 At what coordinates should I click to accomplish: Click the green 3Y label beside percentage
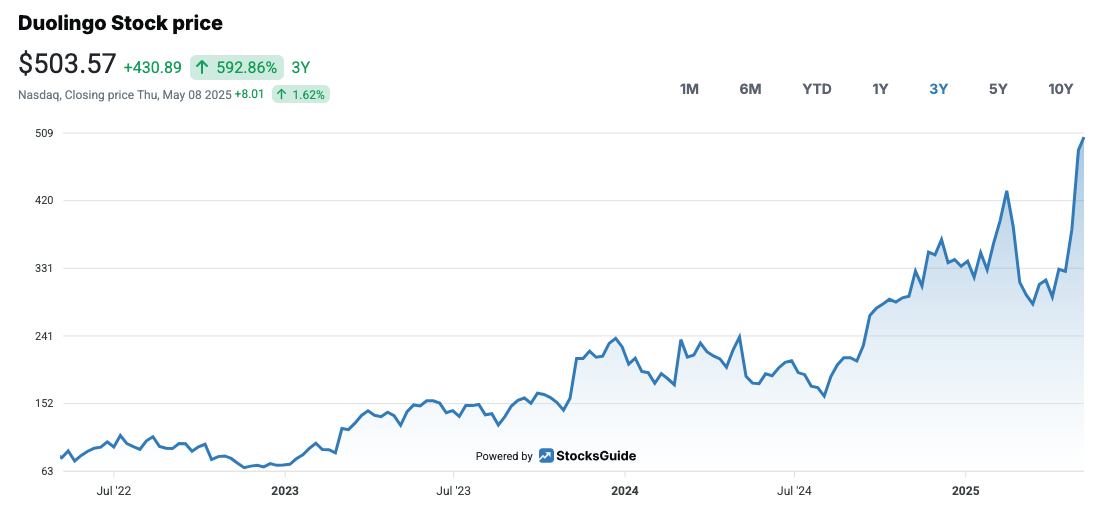[x=301, y=68]
